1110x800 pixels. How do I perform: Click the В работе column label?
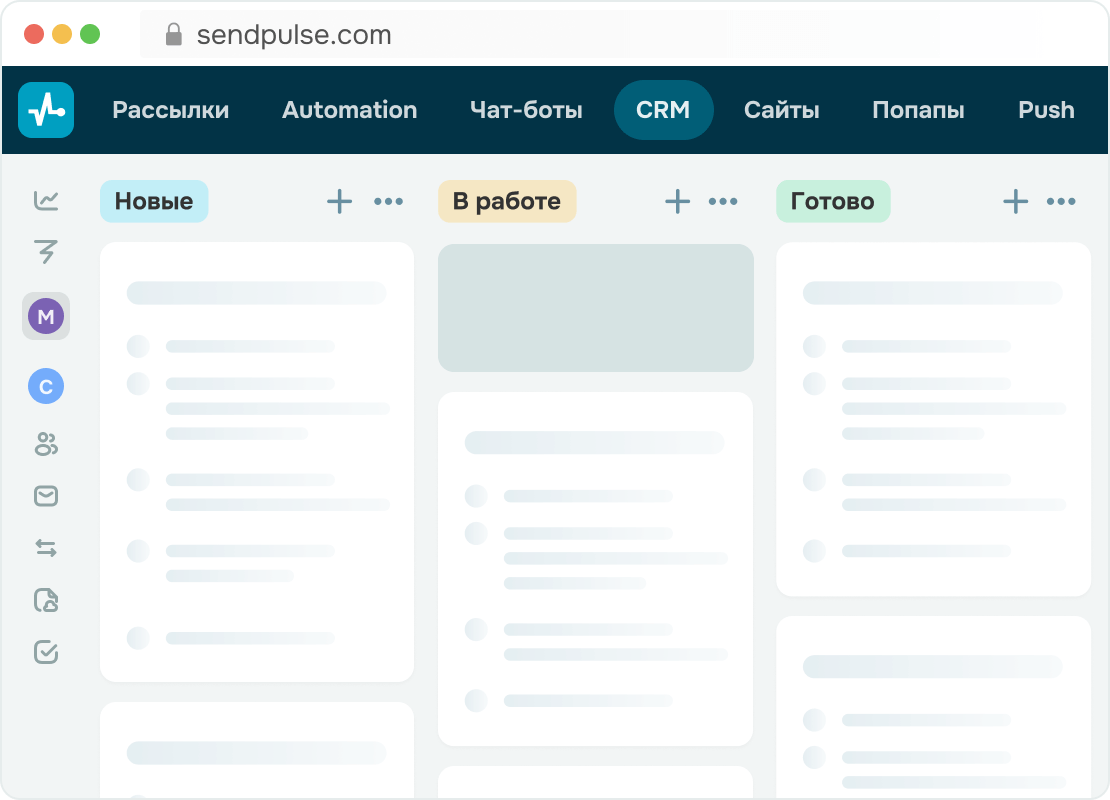(x=507, y=201)
